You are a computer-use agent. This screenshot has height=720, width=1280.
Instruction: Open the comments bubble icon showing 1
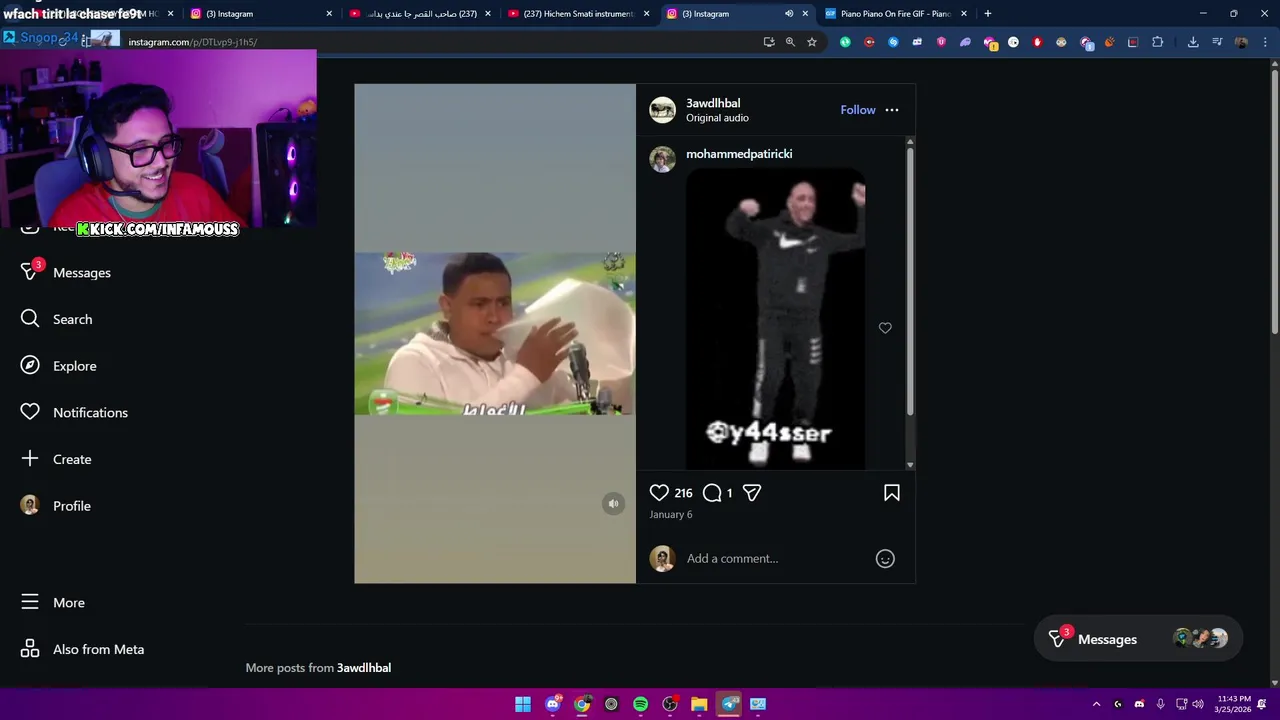(712, 492)
